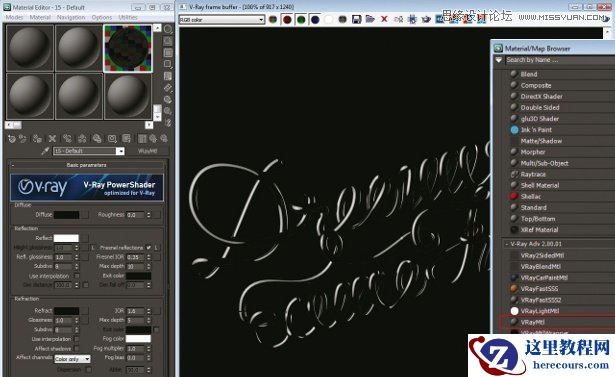
Task: Click the white Reflect color swatch
Action: pos(66,238)
